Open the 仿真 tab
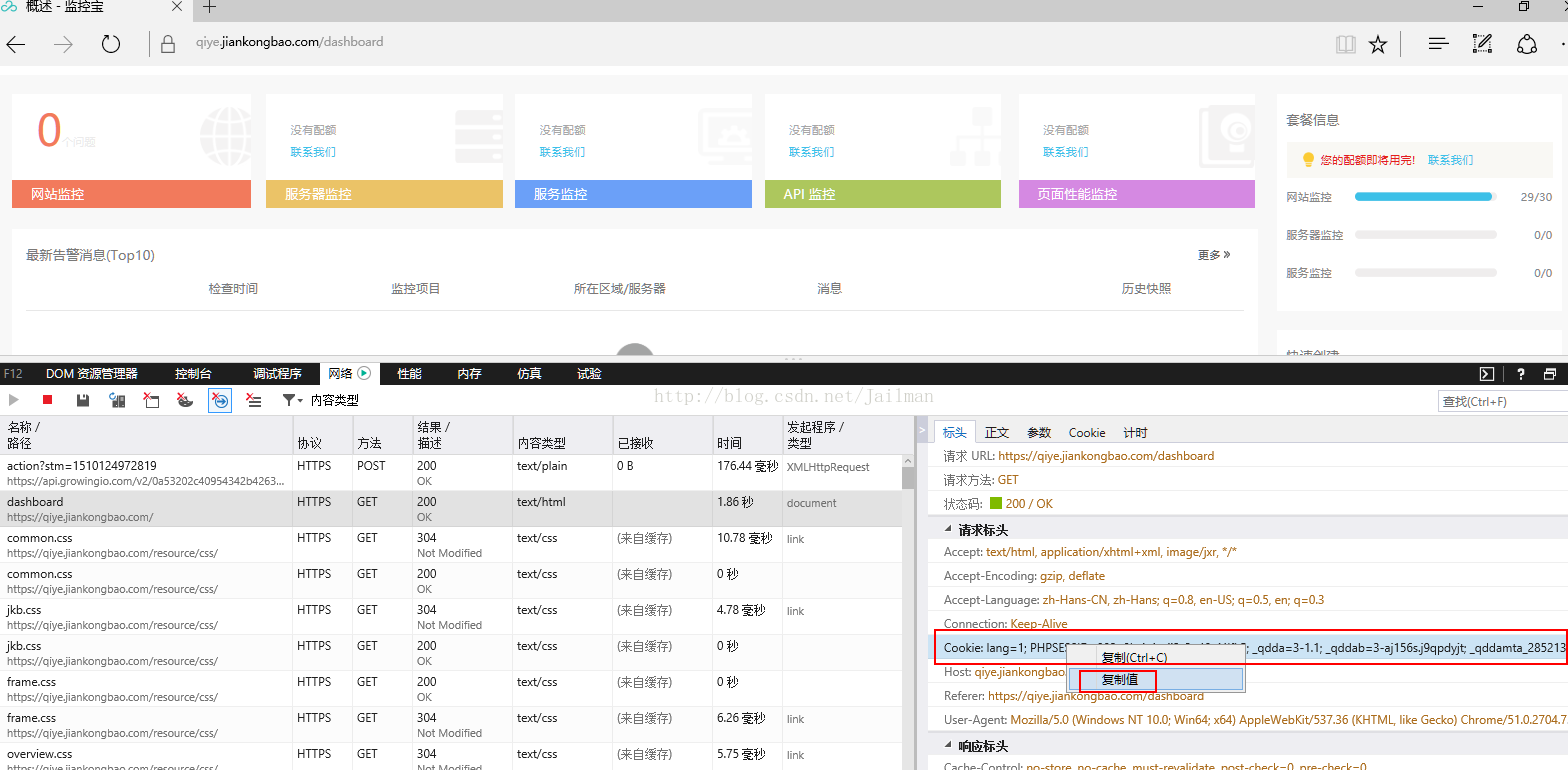This screenshot has height=770, width=1568. [x=529, y=374]
